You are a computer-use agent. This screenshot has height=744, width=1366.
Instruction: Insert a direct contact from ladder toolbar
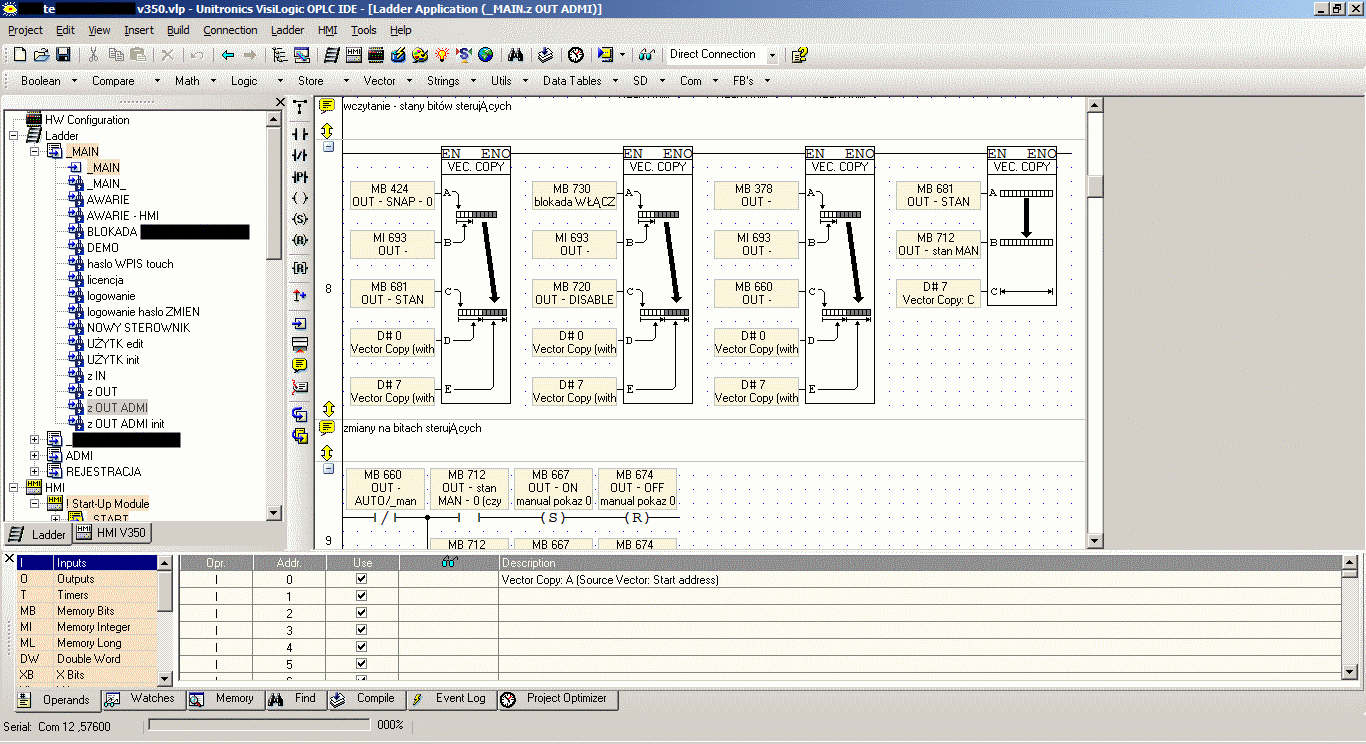point(299,133)
